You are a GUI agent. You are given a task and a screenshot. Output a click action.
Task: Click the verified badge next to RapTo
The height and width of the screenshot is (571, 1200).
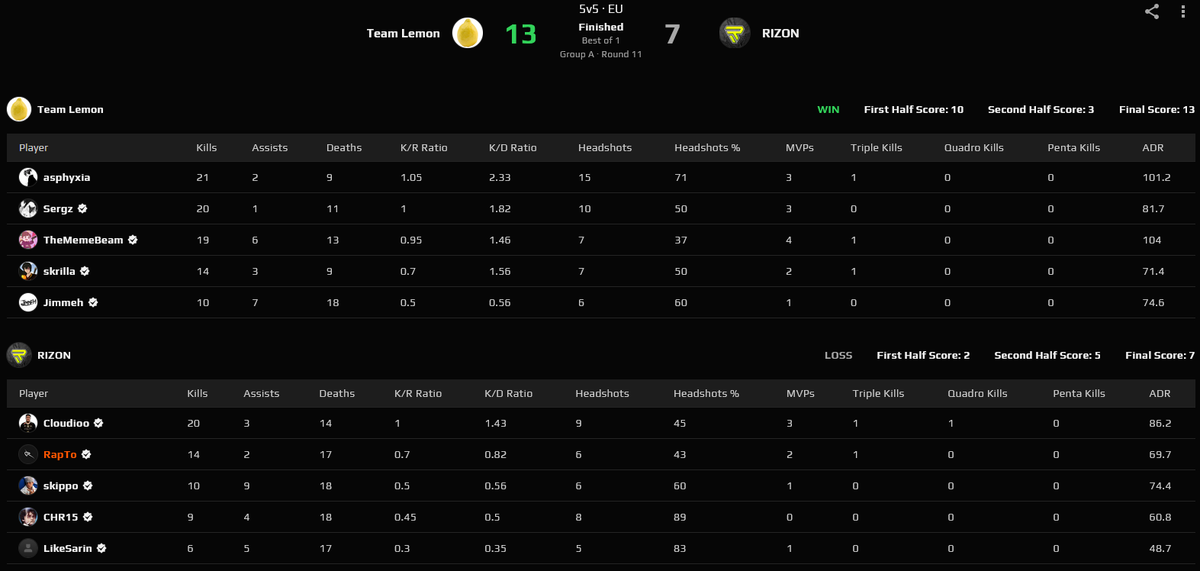coord(86,454)
